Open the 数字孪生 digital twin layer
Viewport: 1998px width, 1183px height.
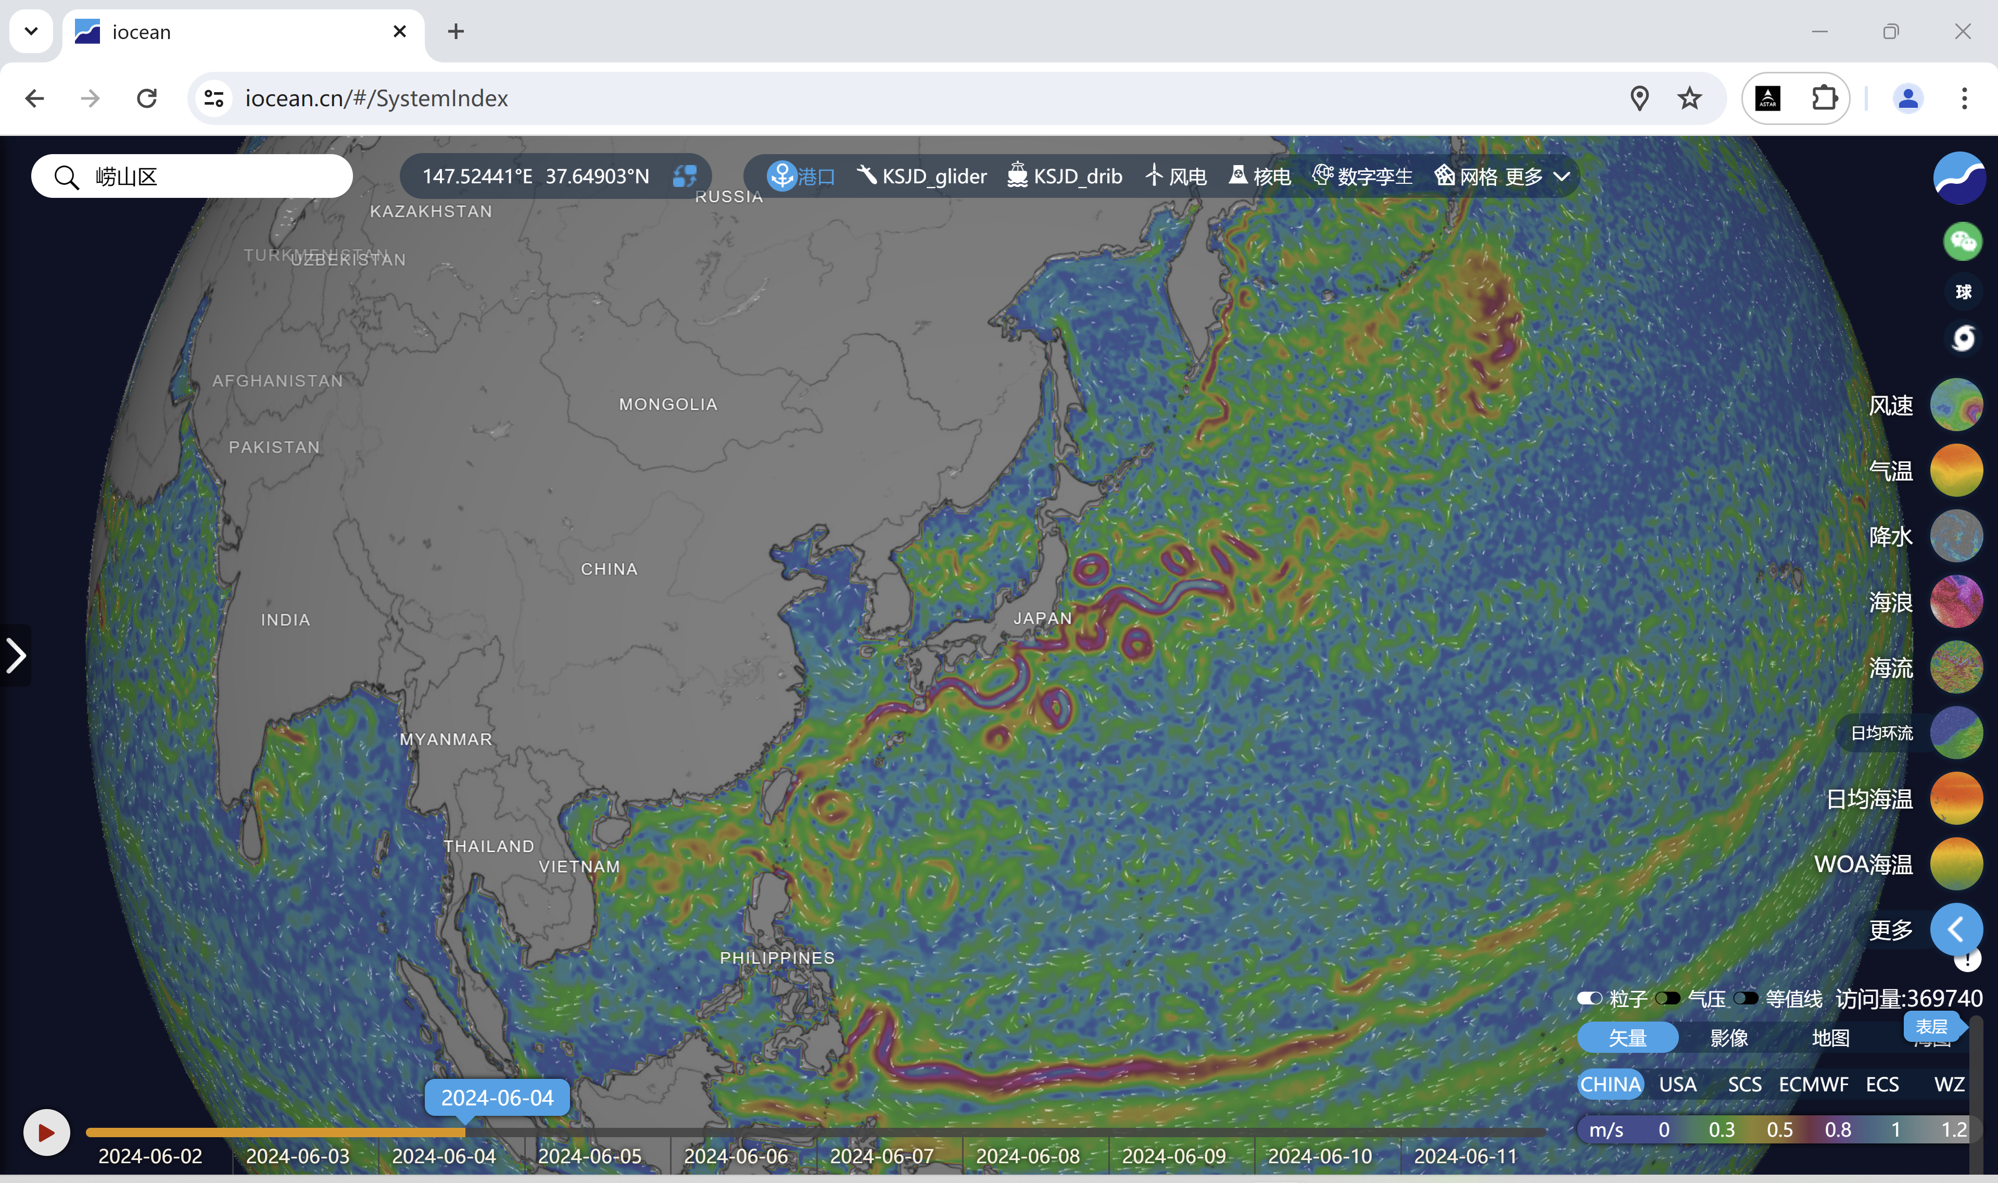1363,176
